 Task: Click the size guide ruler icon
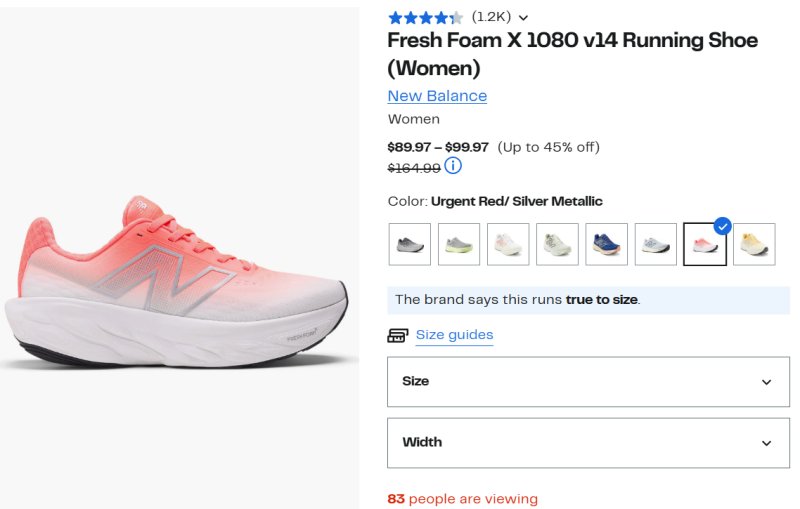pos(398,335)
